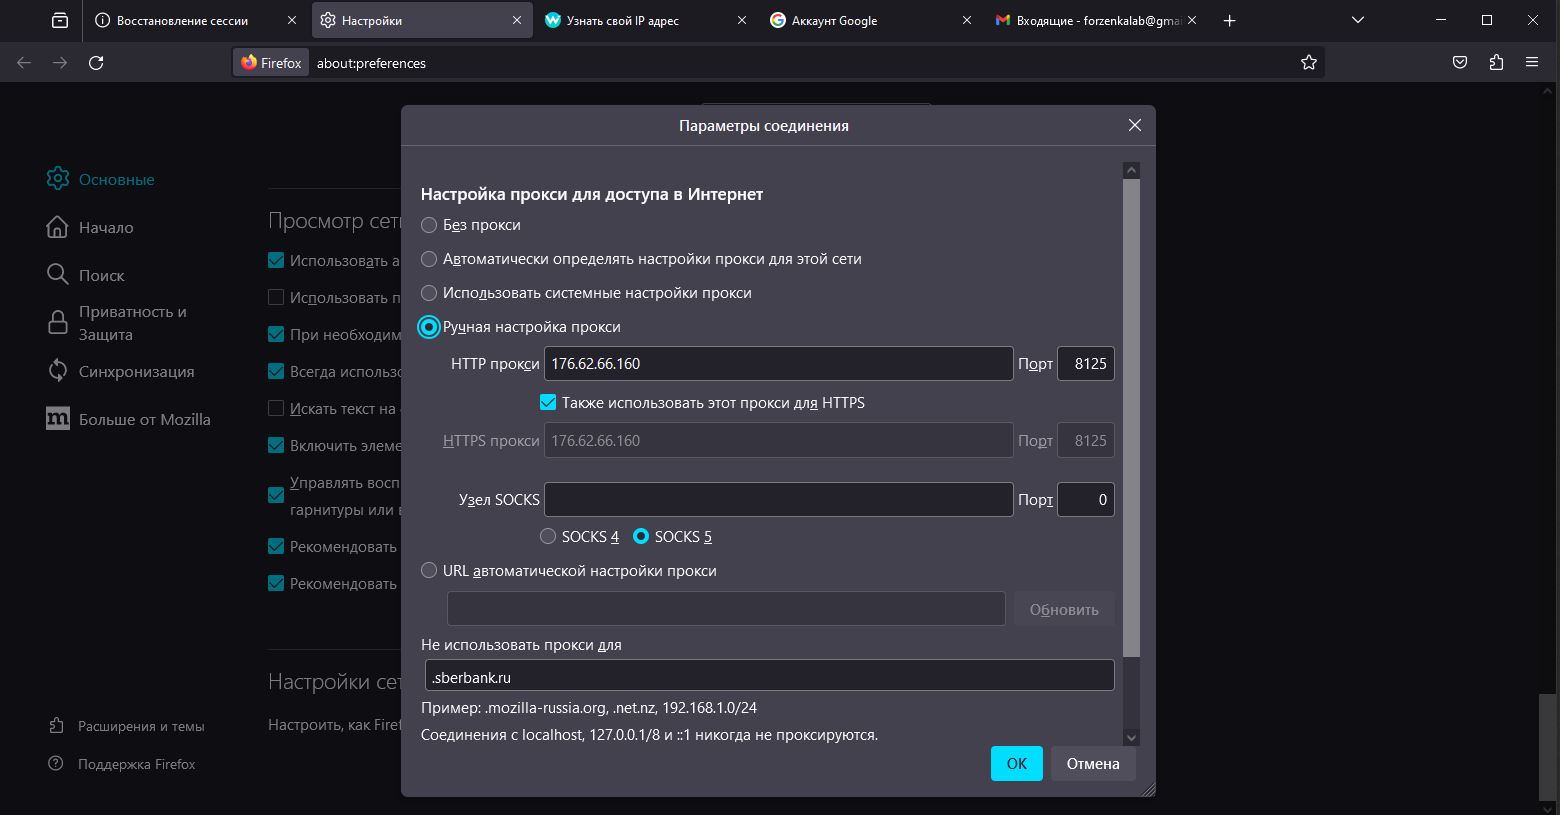The width and height of the screenshot is (1560, 815).
Task: Open the Pocket save icon
Action: 1460,63
